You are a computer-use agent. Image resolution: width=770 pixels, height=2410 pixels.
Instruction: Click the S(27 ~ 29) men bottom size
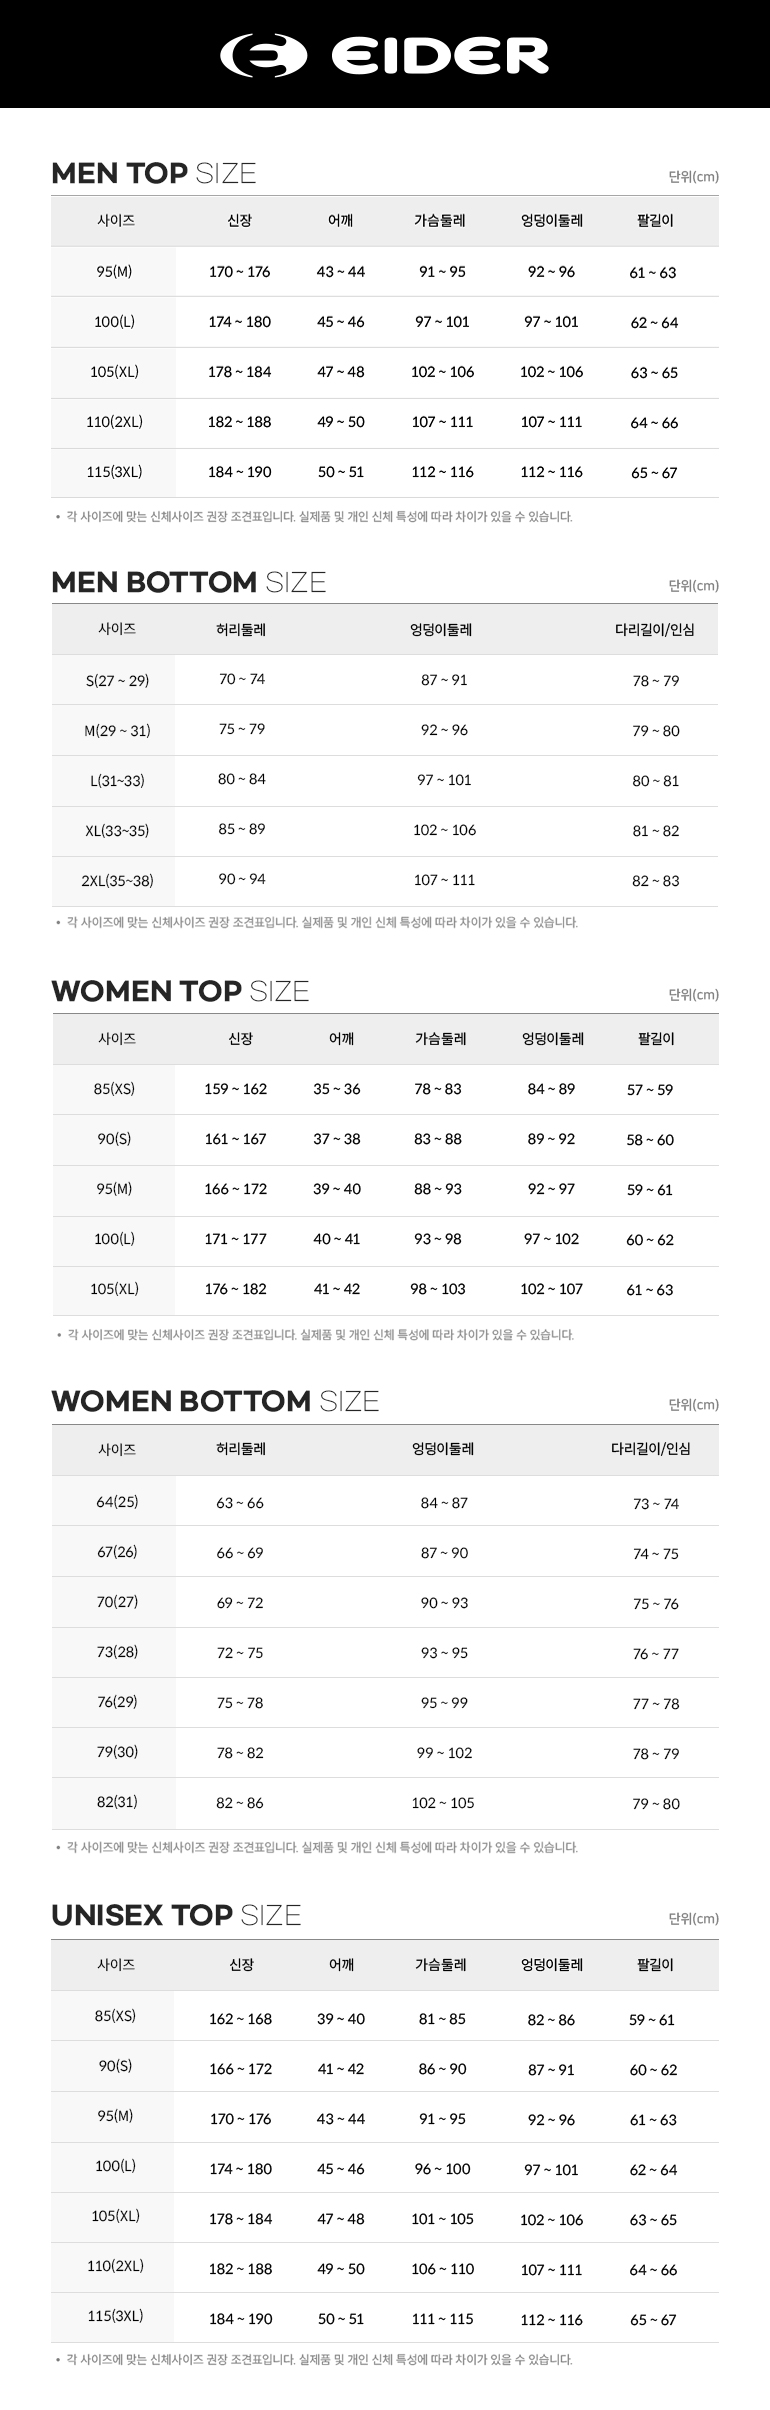117,680
